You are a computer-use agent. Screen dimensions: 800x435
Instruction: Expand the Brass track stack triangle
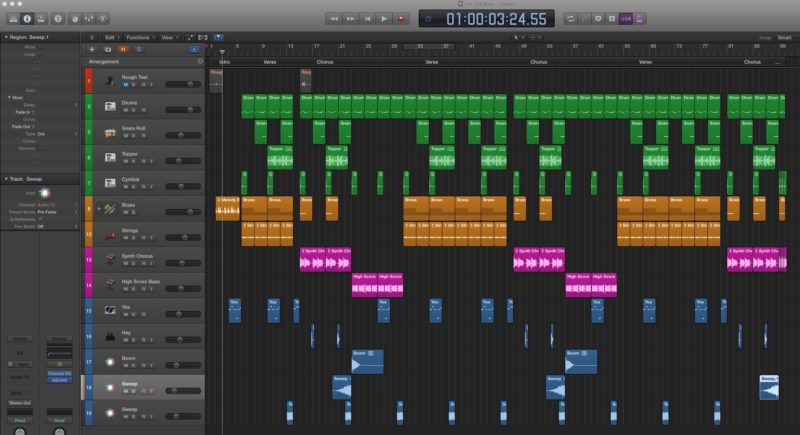tap(99, 209)
